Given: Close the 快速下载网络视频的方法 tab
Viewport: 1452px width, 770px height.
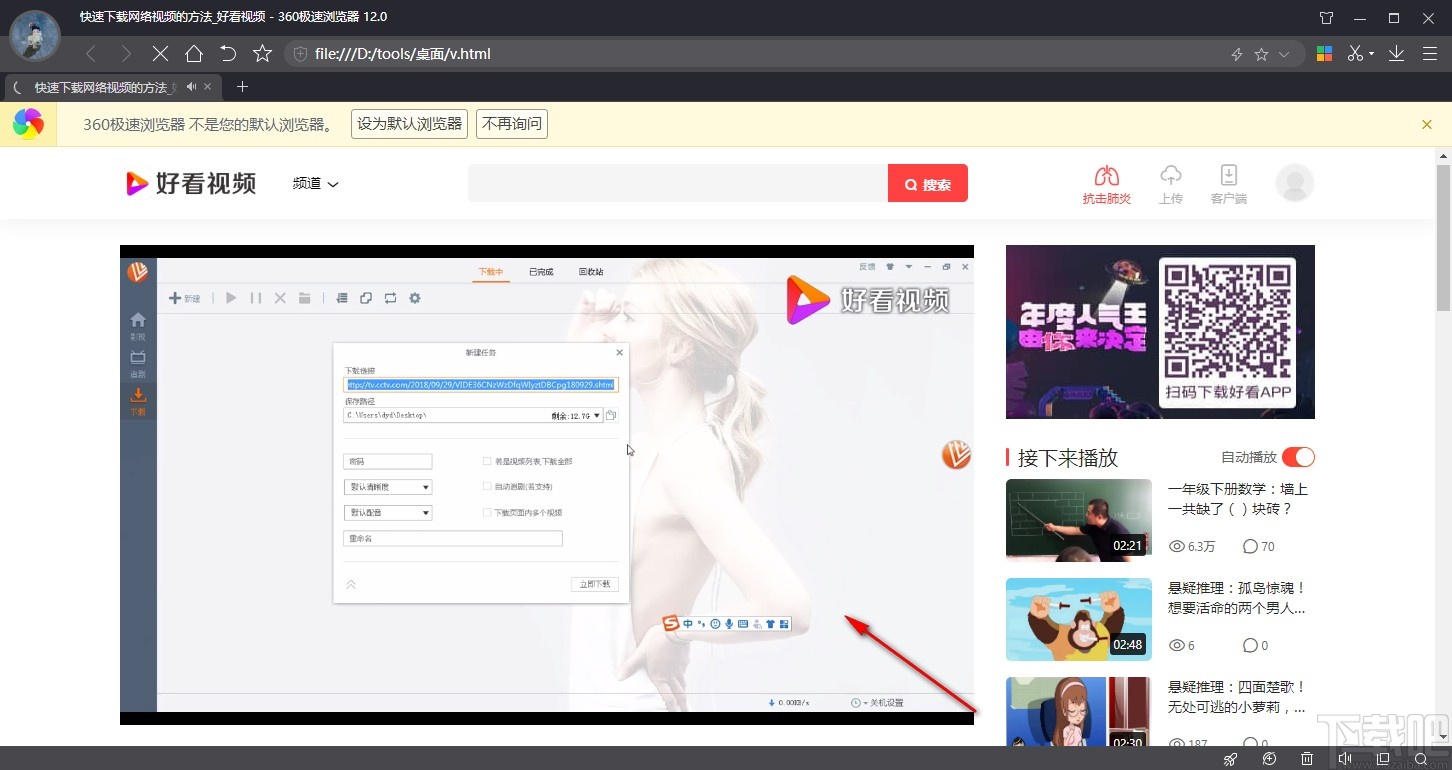Looking at the screenshot, I should [209, 87].
